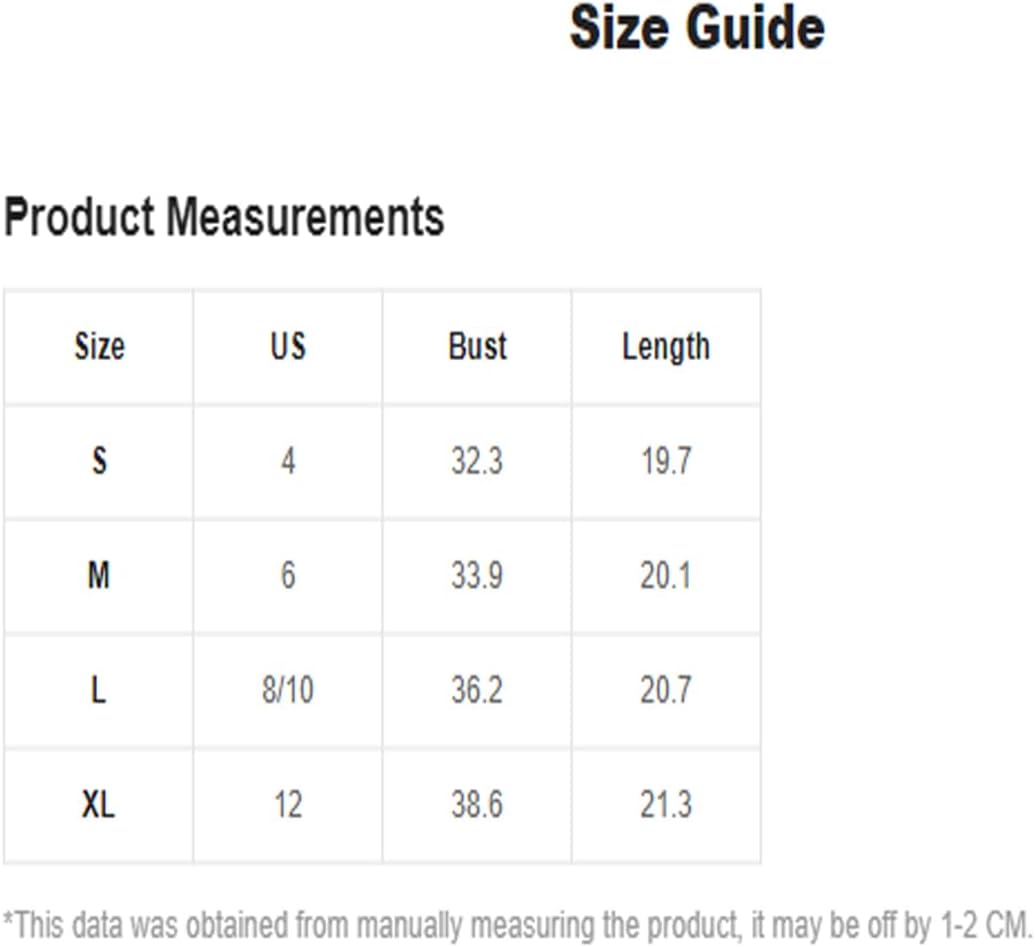The width and height of the screenshot is (1035, 947).
Task: Click the M size row label
Action: pyautogui.click(x=99, y=575)
